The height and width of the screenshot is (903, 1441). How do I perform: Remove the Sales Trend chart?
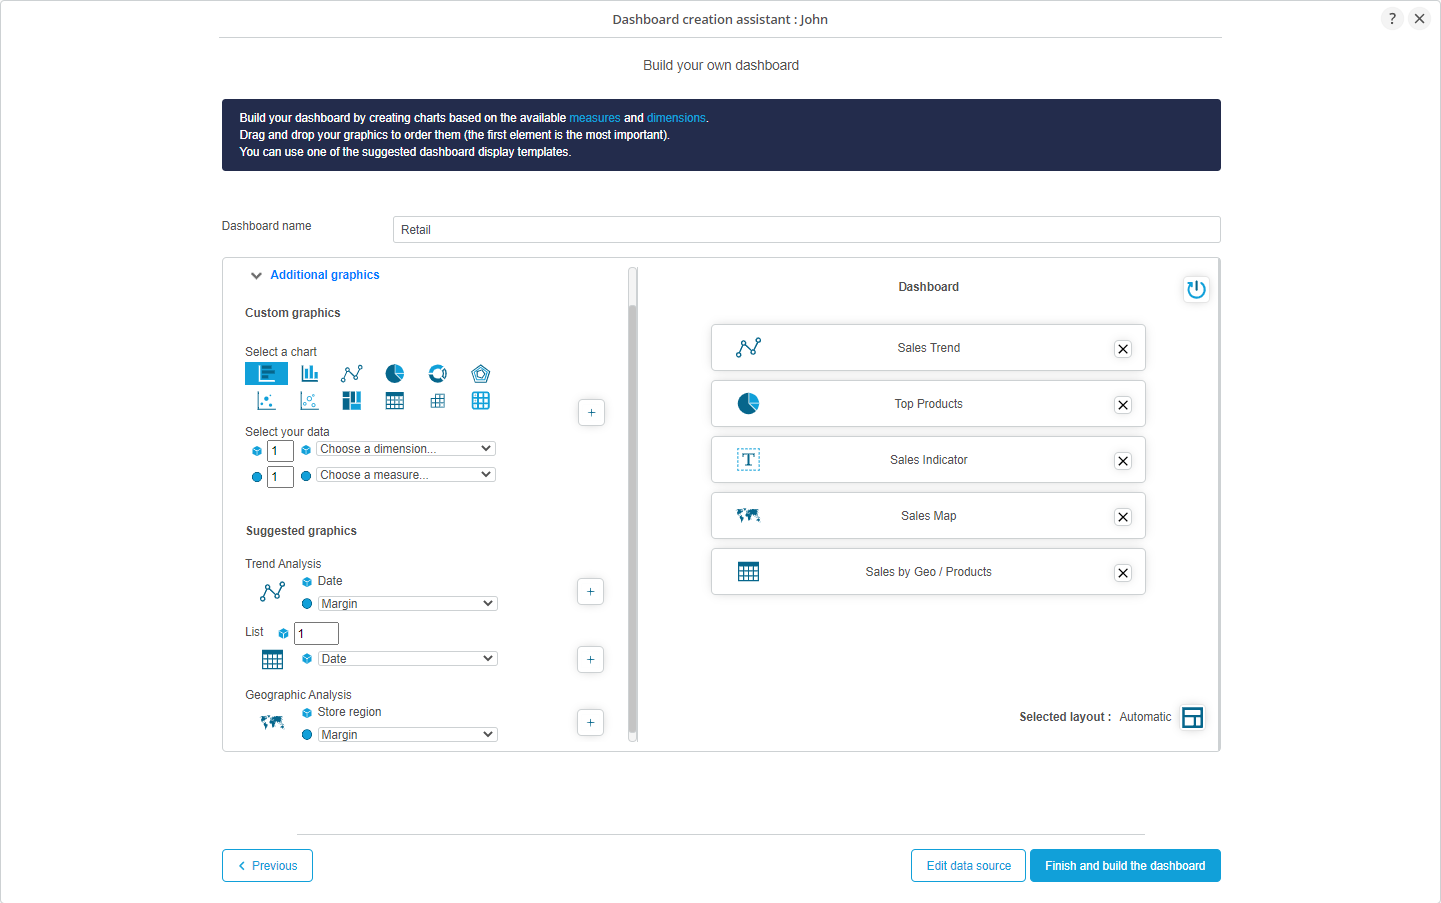(x=1123, y=349)
